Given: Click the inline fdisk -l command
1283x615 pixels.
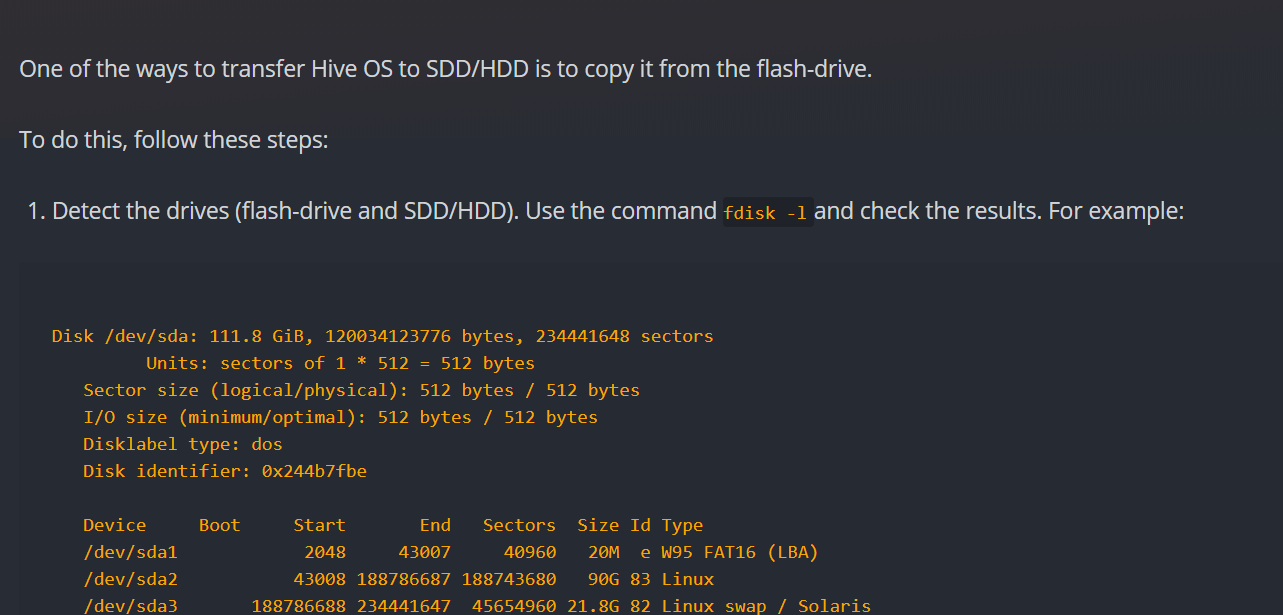Looking at the screenshot, I should tap(767, 213).
